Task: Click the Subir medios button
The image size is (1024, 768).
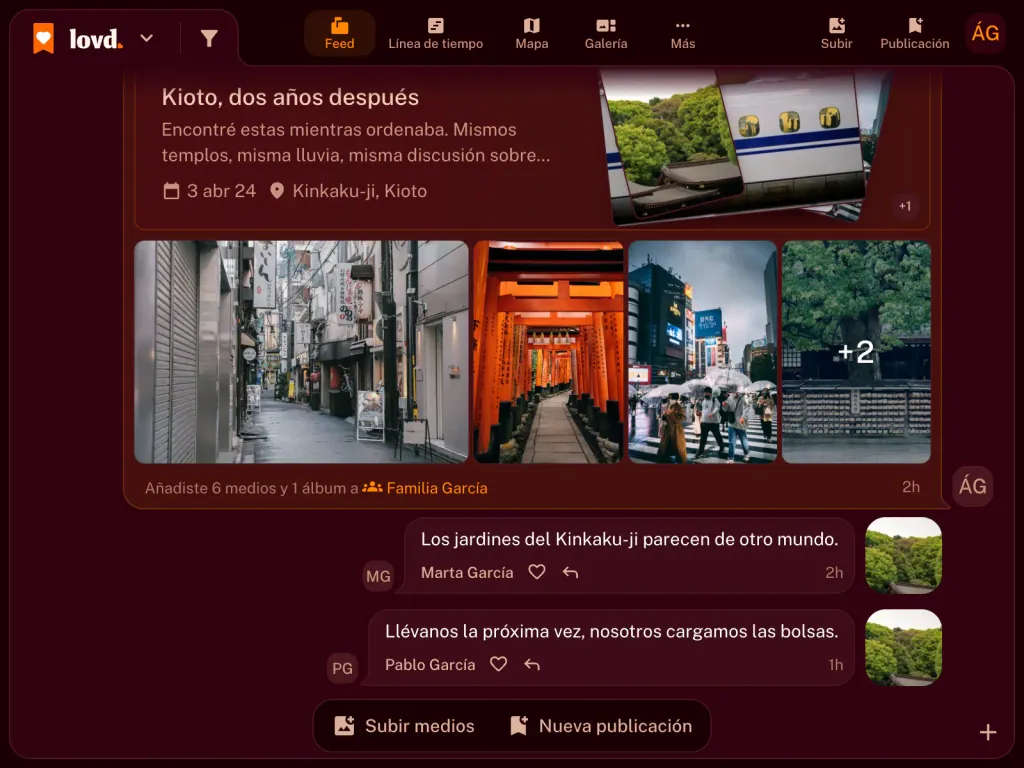Action: (404, 726)
